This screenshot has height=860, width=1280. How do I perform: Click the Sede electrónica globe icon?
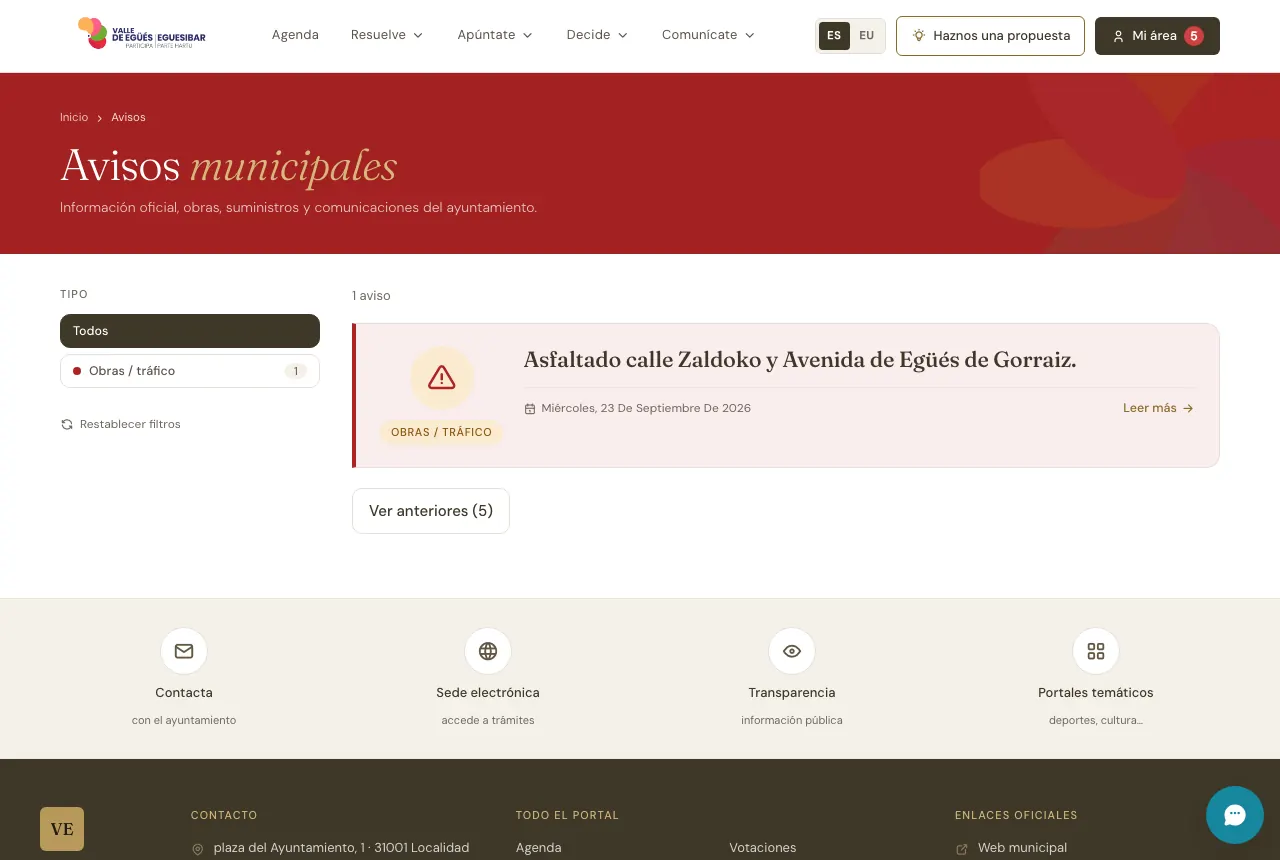488,652
